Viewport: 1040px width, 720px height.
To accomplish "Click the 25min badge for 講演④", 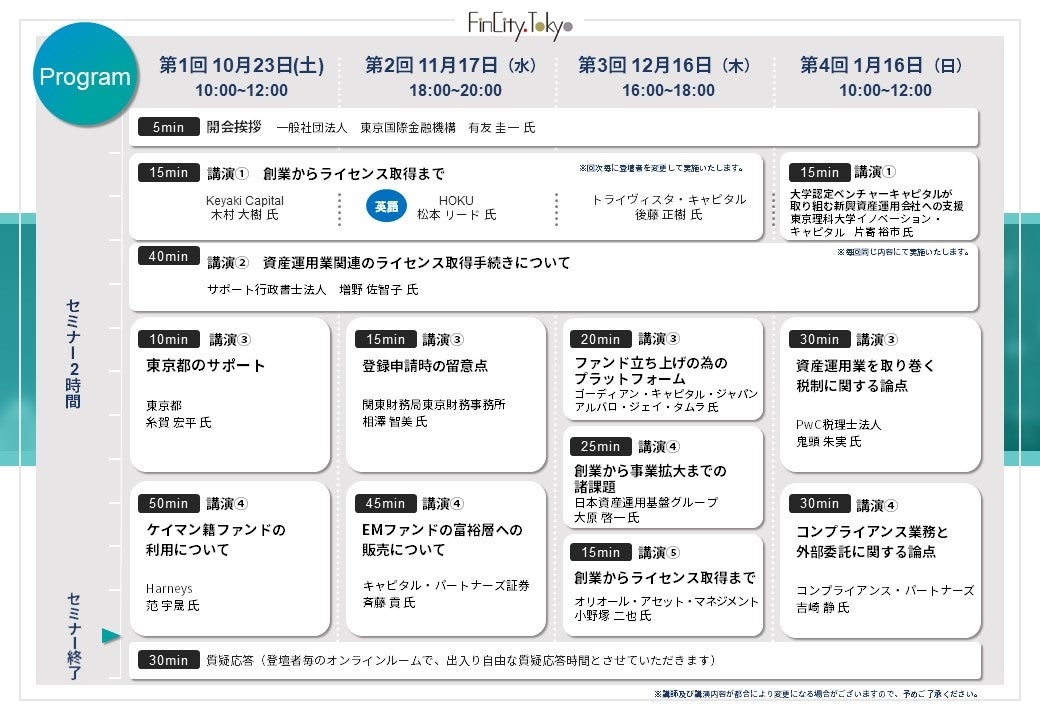I will click(x=600, y=446).
